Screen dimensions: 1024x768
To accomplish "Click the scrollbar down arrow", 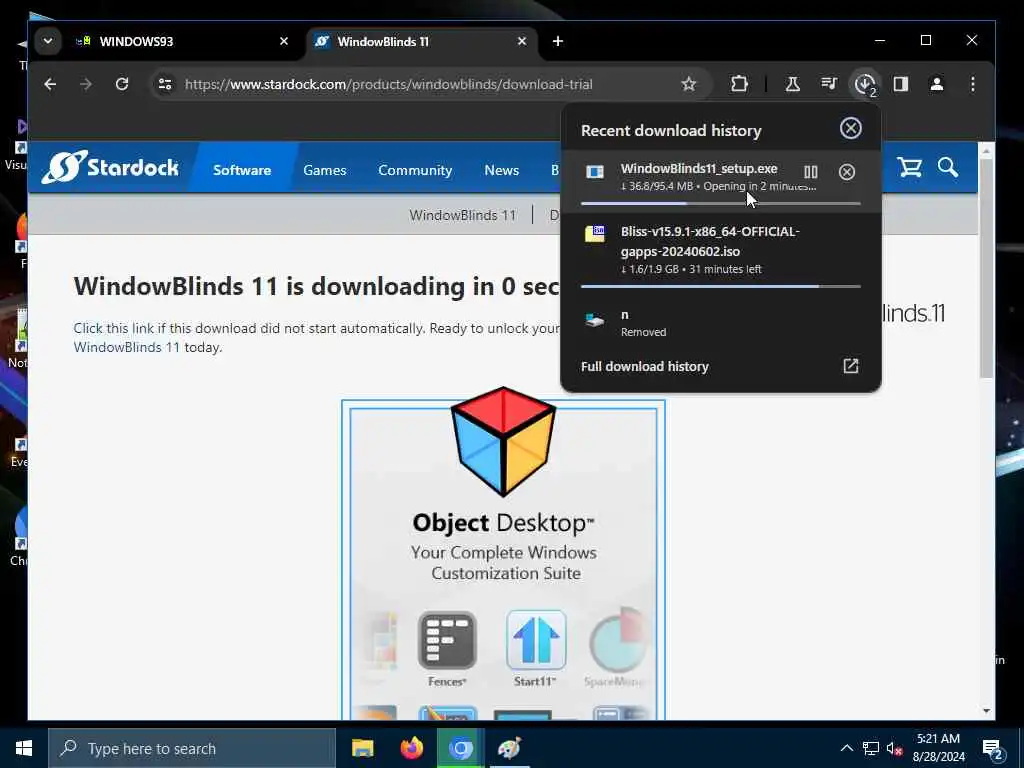I will pyautogui.click(x=986, y=711).
